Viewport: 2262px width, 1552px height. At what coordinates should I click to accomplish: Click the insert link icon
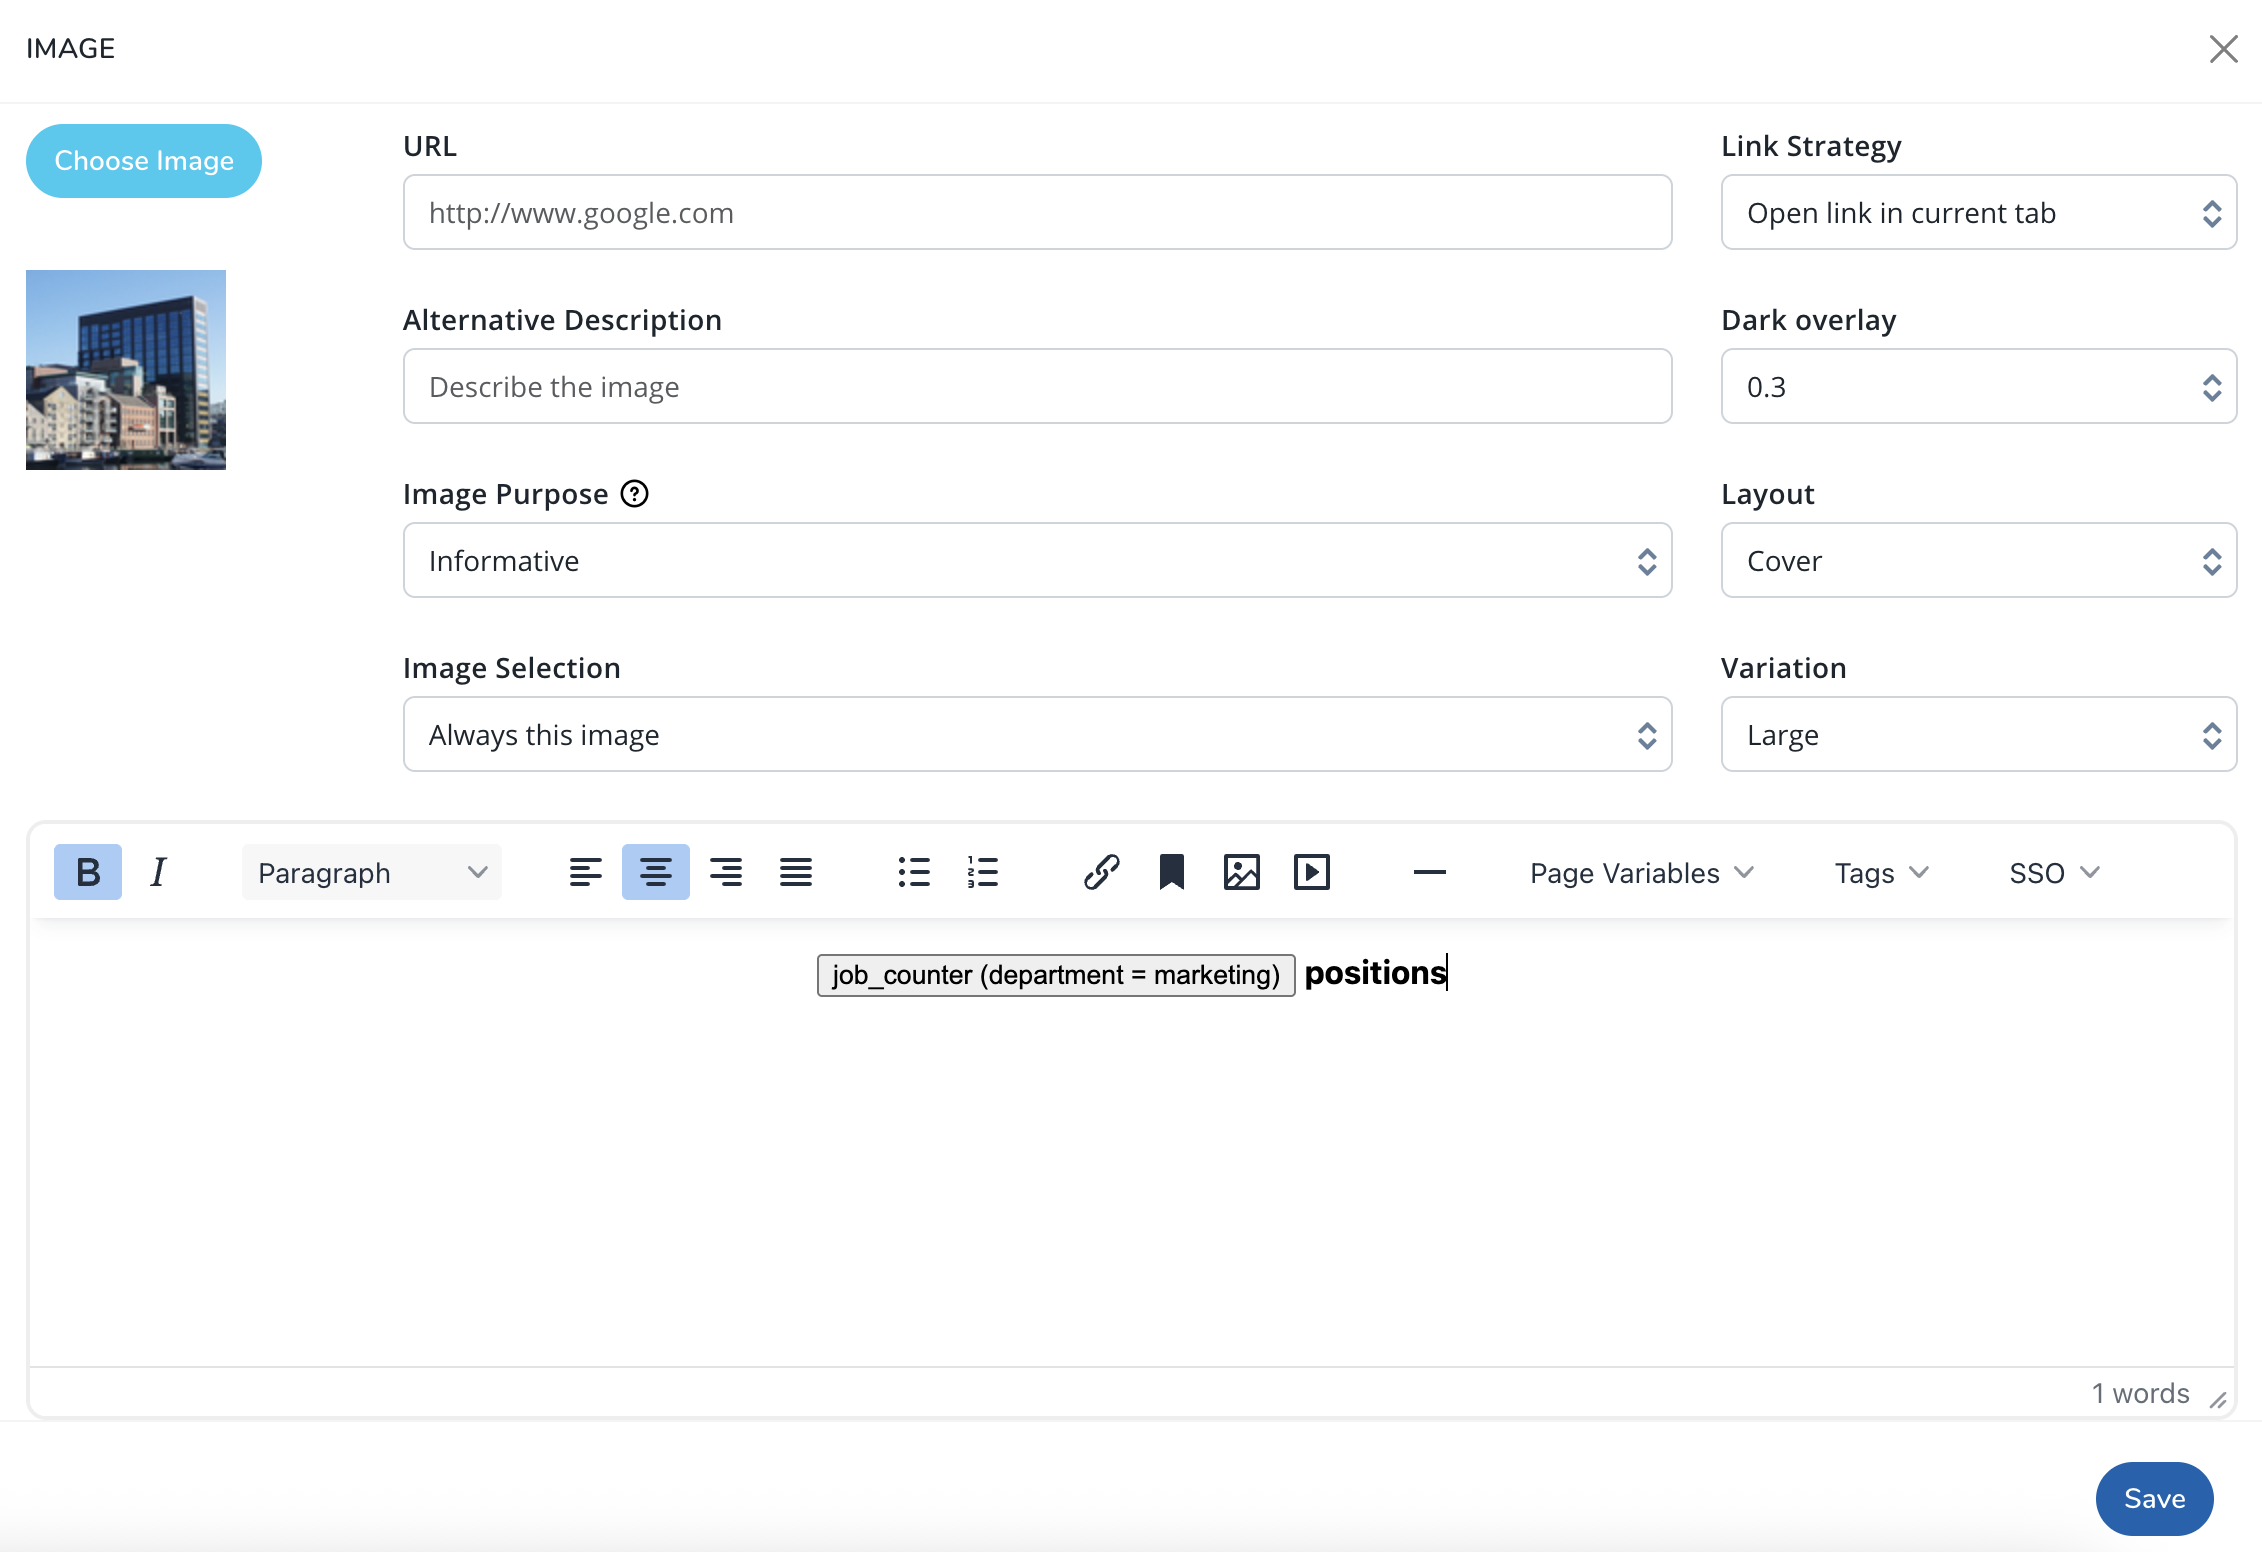coord(1101,872)
